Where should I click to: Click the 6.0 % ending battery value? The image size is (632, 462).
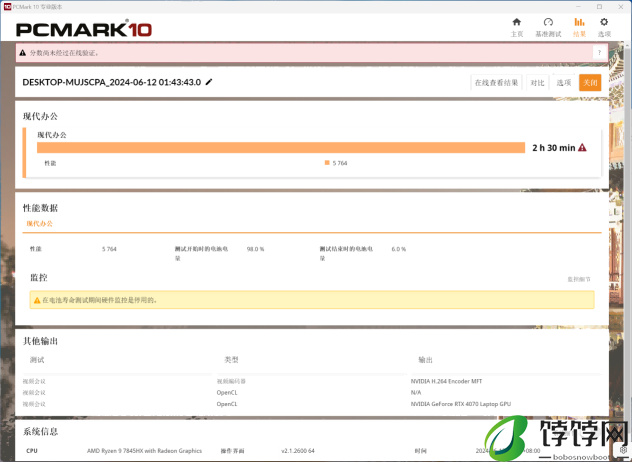[399, 249]
